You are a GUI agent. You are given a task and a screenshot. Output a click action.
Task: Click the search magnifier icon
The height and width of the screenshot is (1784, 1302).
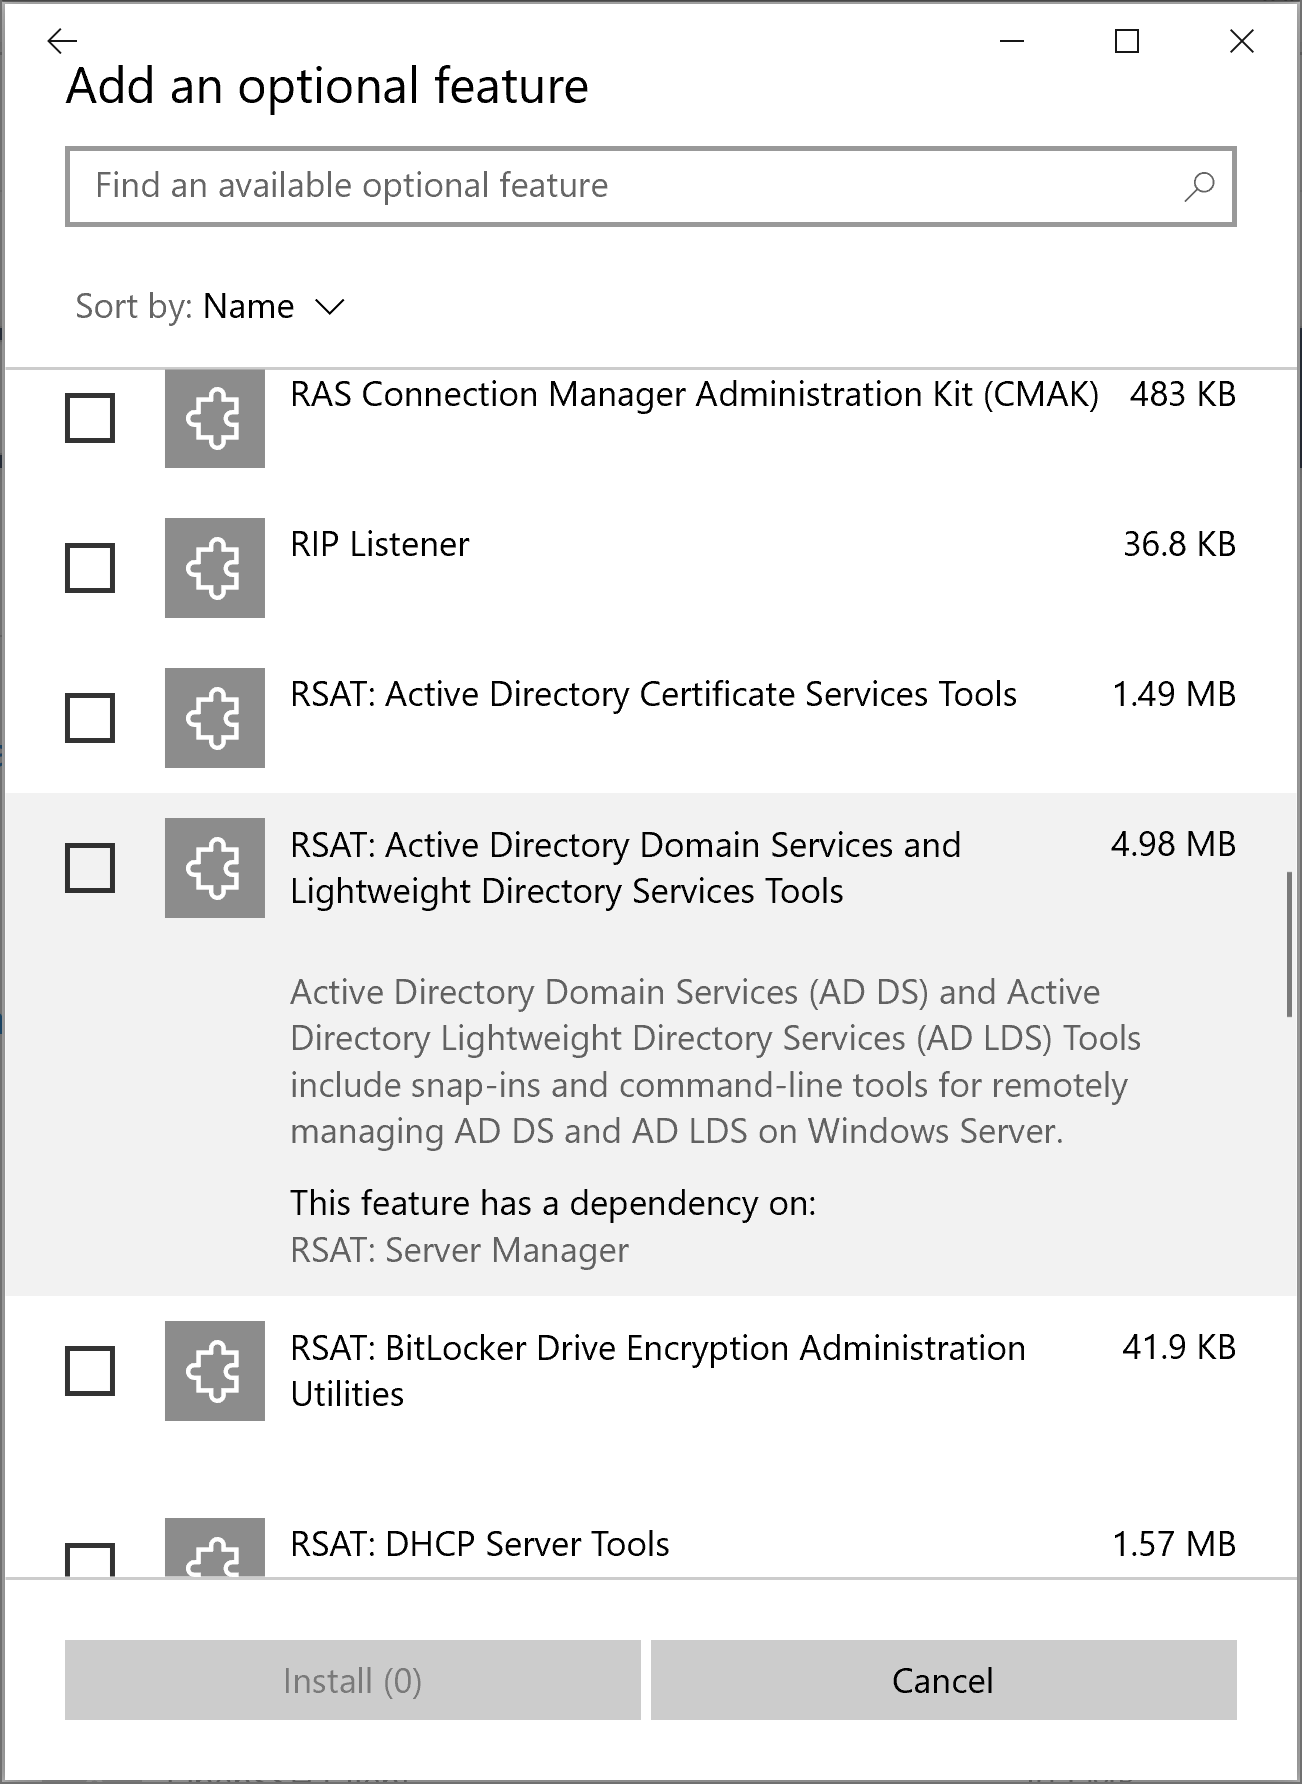pos(1199,186)
